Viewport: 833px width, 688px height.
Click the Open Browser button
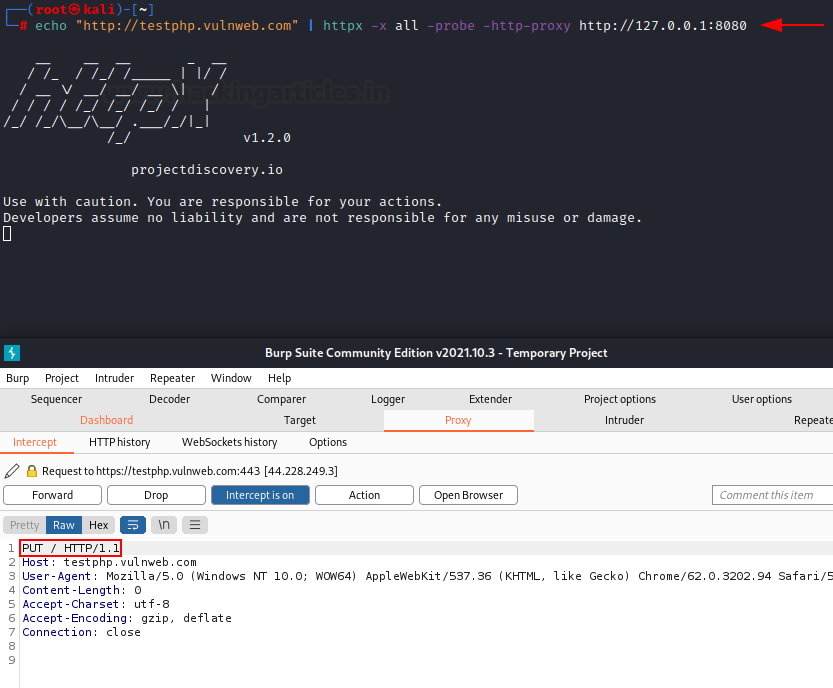click(x=469, y=495)
